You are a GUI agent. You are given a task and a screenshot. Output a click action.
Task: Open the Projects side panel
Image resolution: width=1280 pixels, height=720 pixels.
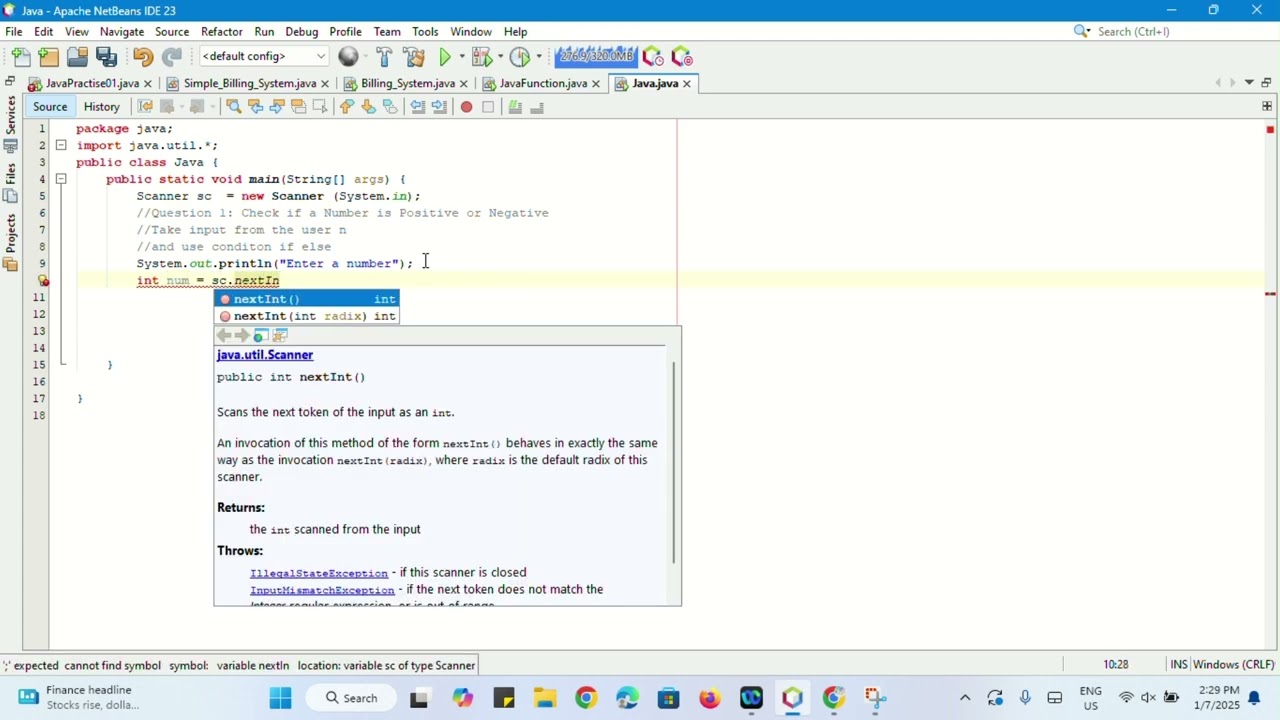point(10,243)
